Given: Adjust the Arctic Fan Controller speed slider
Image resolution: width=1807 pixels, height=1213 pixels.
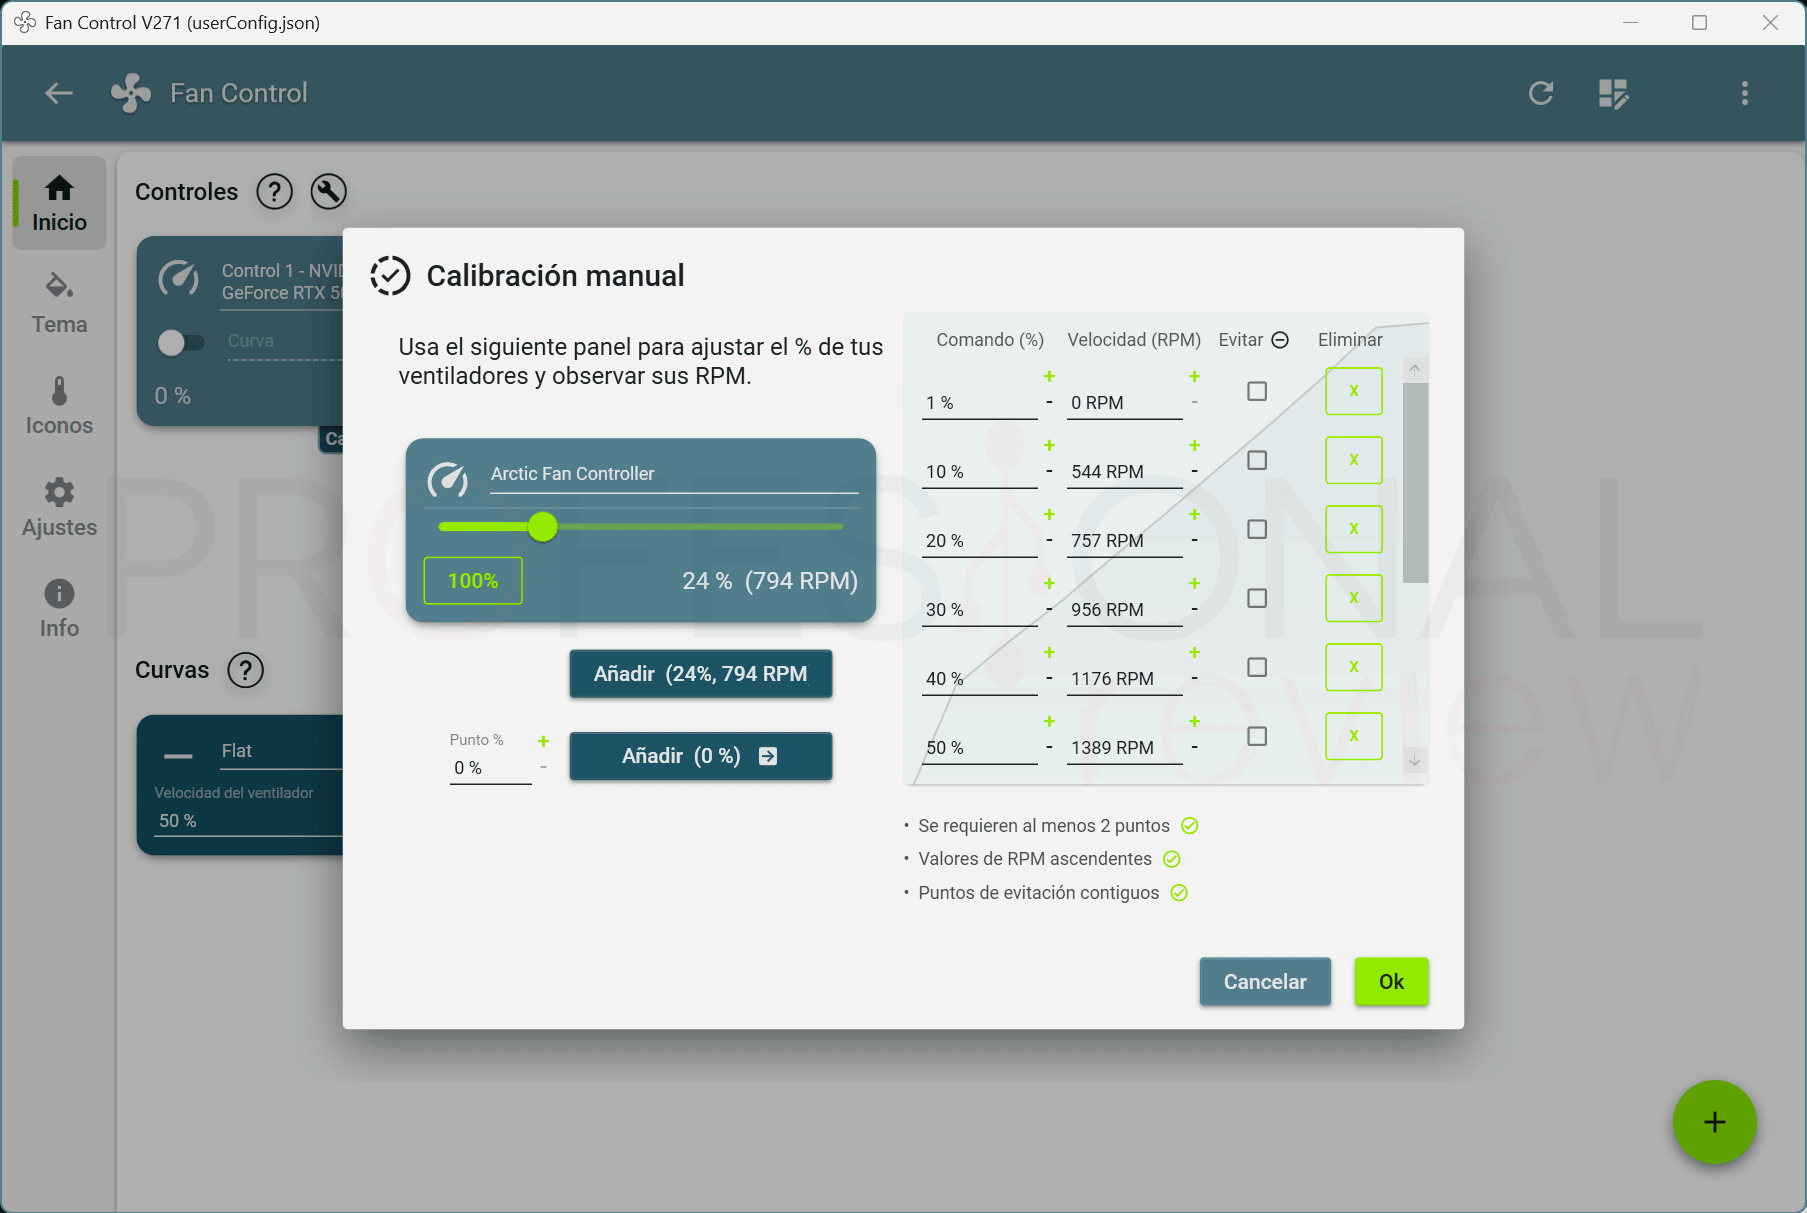Looking at the screenshot, I should click(x=641, y=526).
